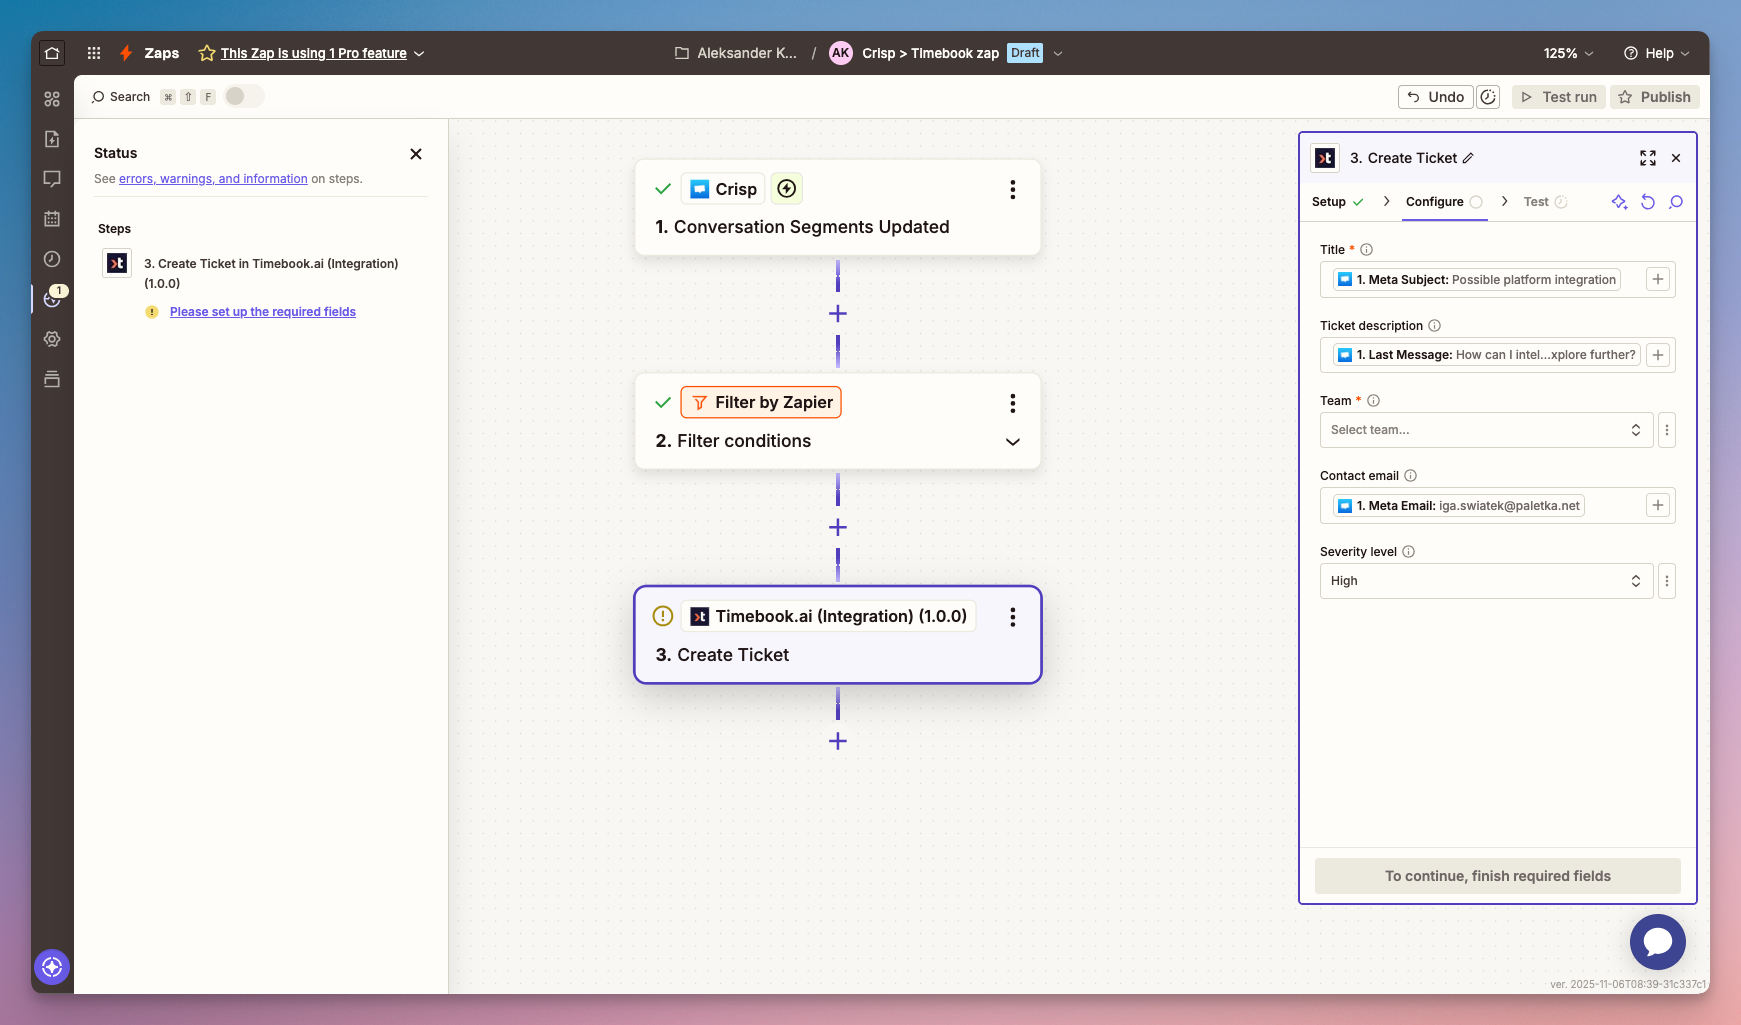Open the 125% zoom dropdown

(1567, 53)
